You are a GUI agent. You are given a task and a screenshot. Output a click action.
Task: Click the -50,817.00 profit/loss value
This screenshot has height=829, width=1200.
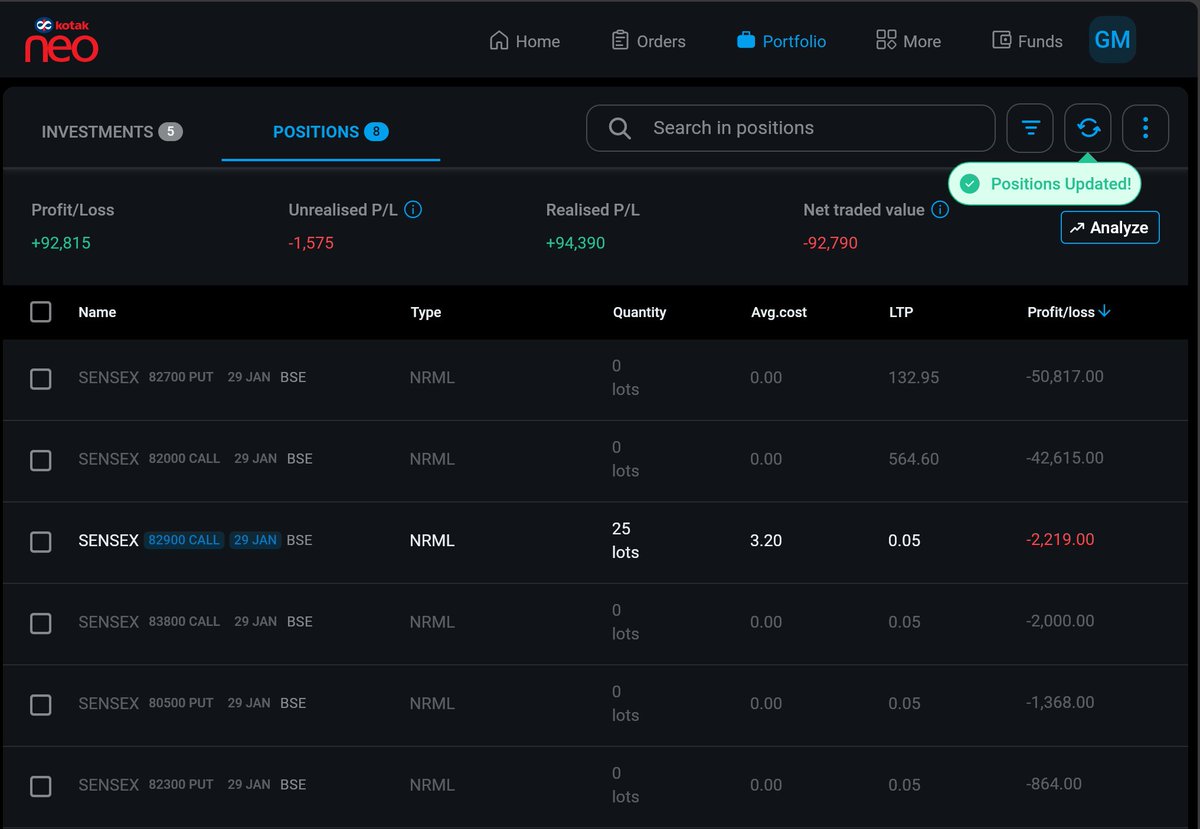[1065, 377]
